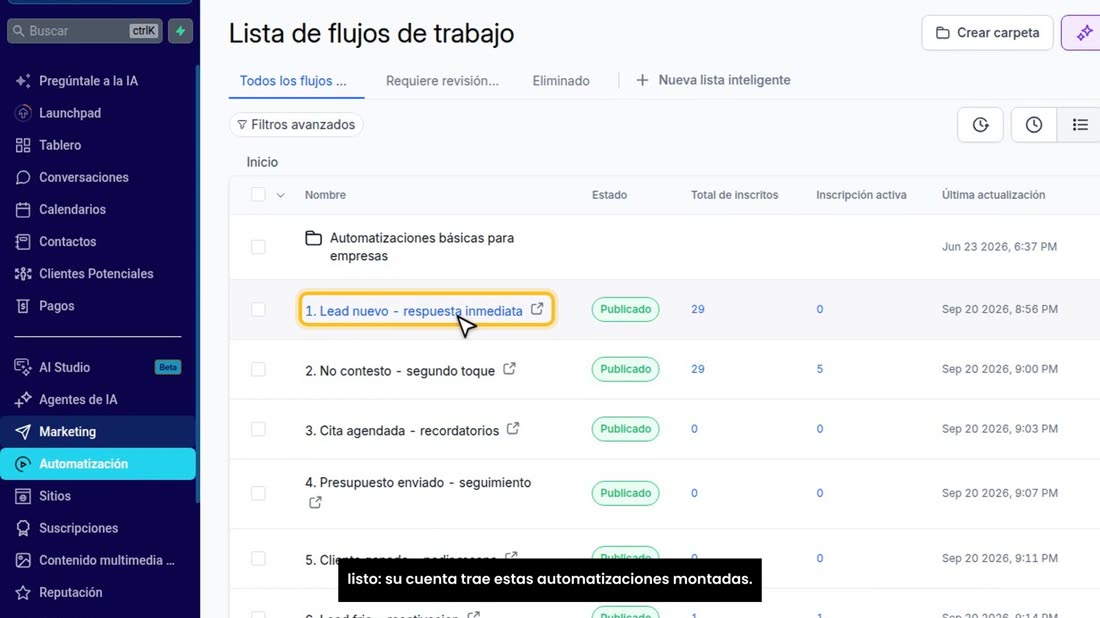
Task: Click the Publicado badge of Lead nuevo
Action: pyautogui.click(x=625, y=309)
